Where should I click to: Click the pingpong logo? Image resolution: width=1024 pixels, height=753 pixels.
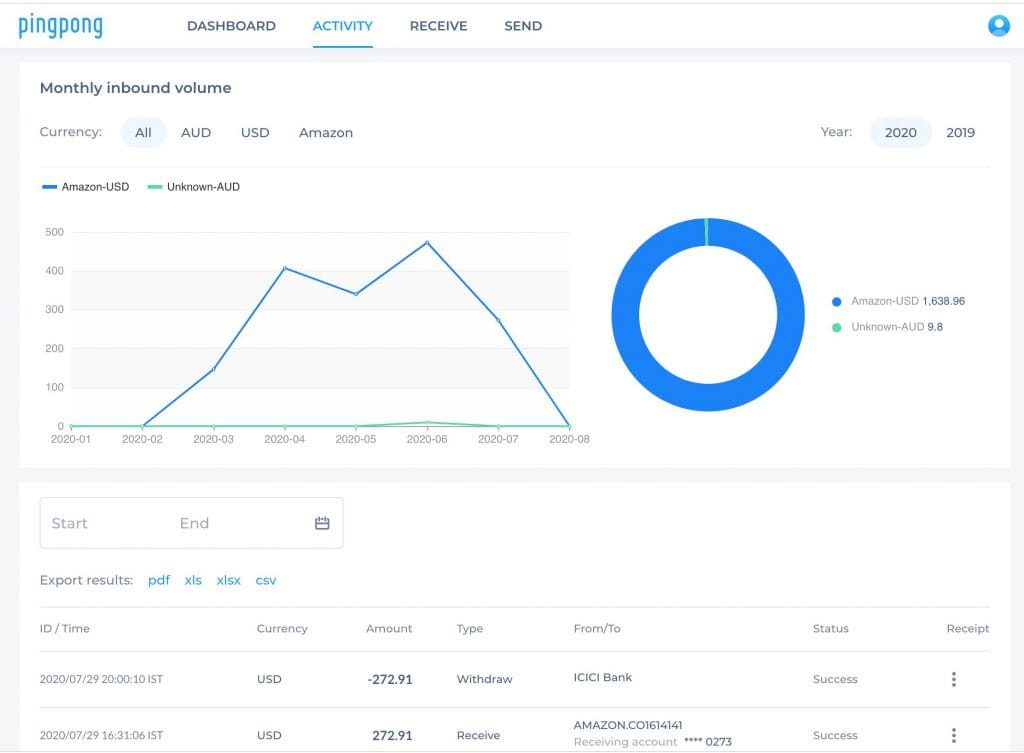[x=60, y=26]
